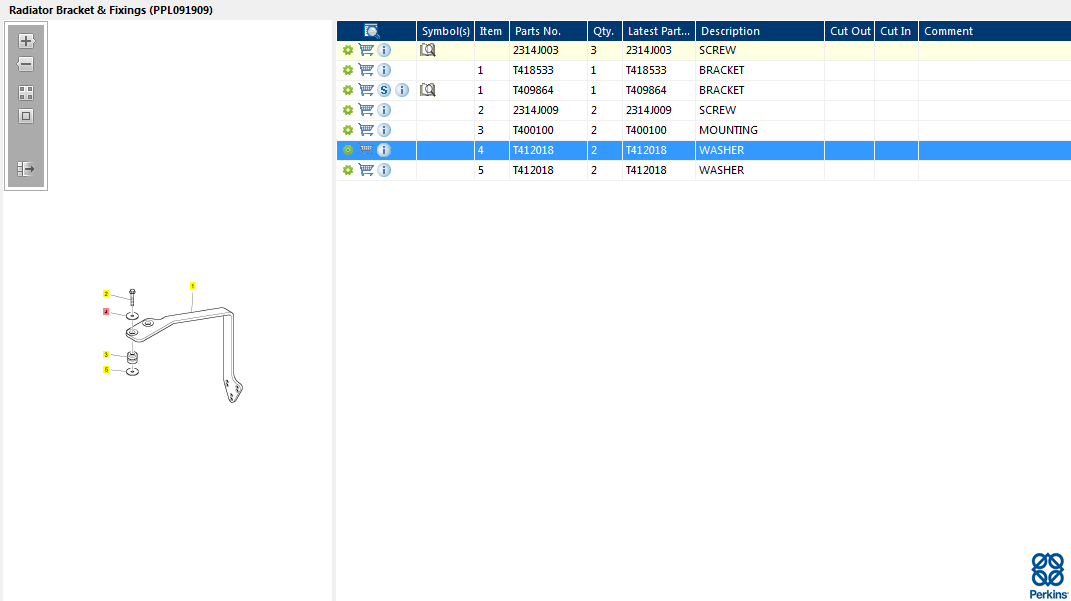The height and width of the screenshot is (601, 1071).
Task: Sort by the Description column header
Action: (760, 31)
